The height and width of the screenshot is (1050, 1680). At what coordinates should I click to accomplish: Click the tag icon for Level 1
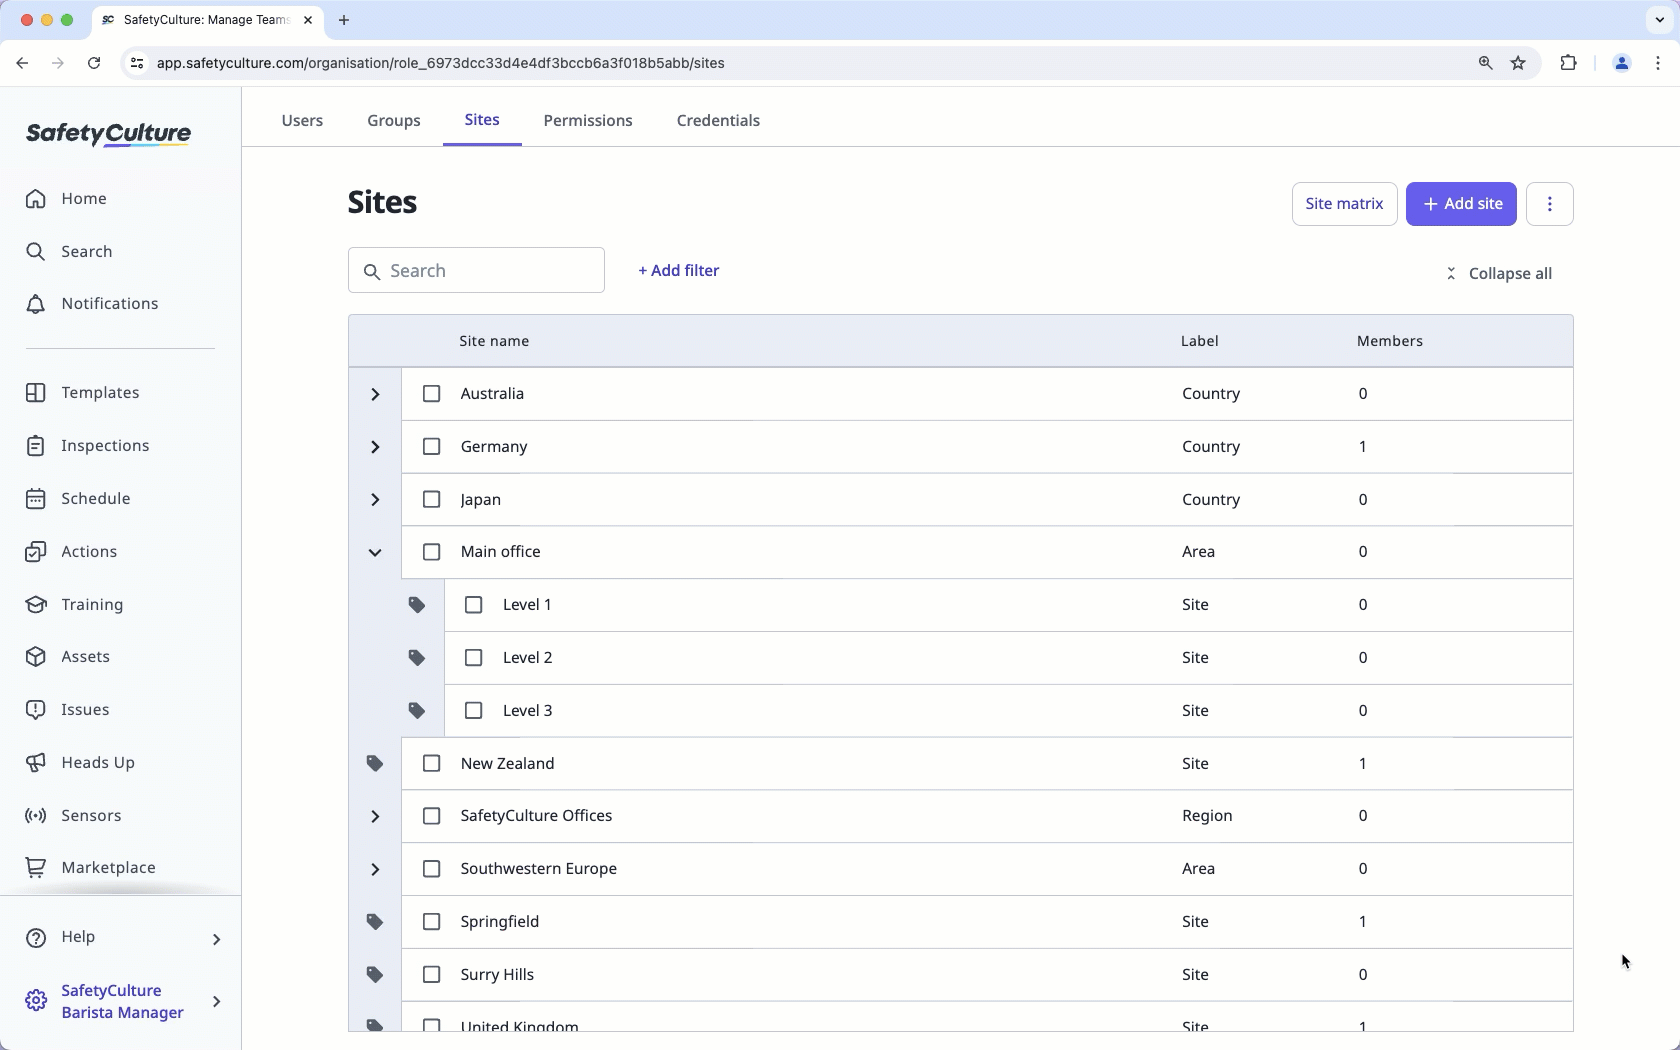[417, 605]
